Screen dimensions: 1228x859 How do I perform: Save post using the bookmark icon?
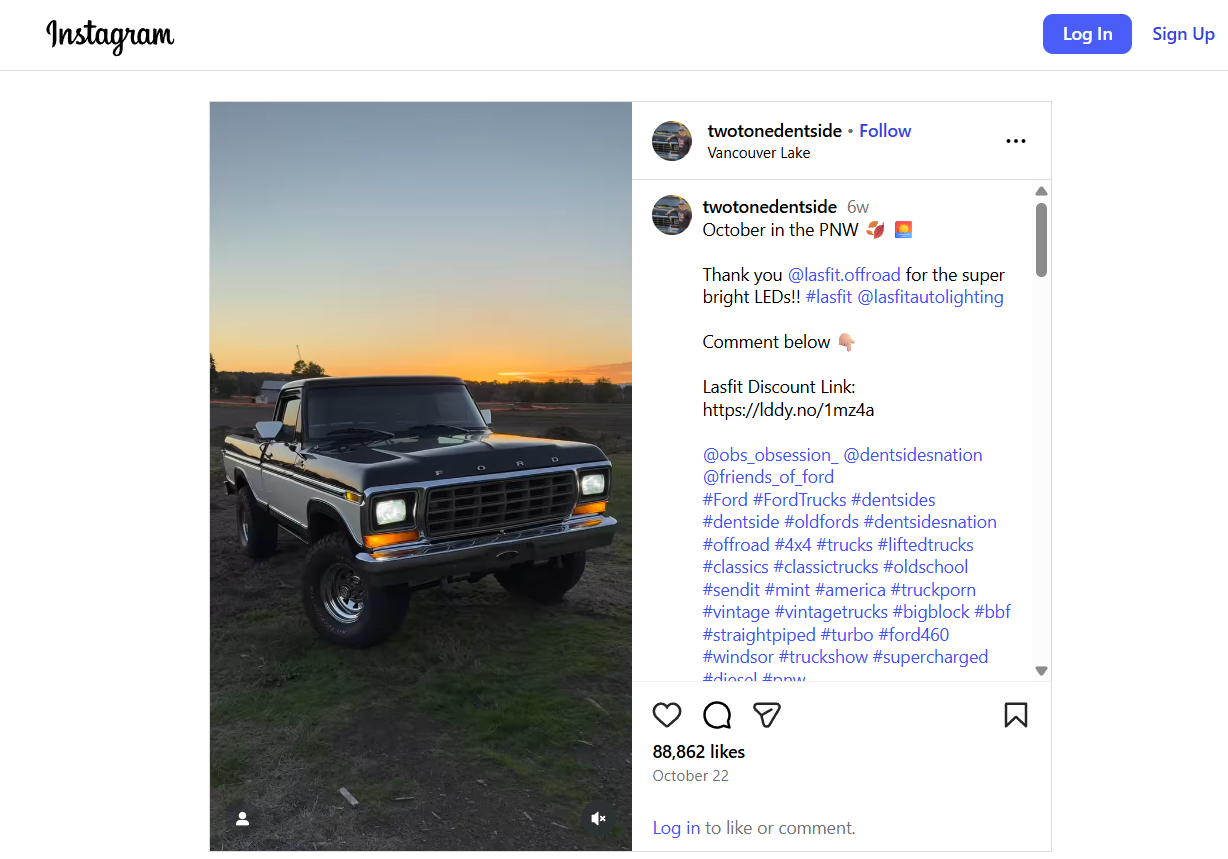(1015, 715)
